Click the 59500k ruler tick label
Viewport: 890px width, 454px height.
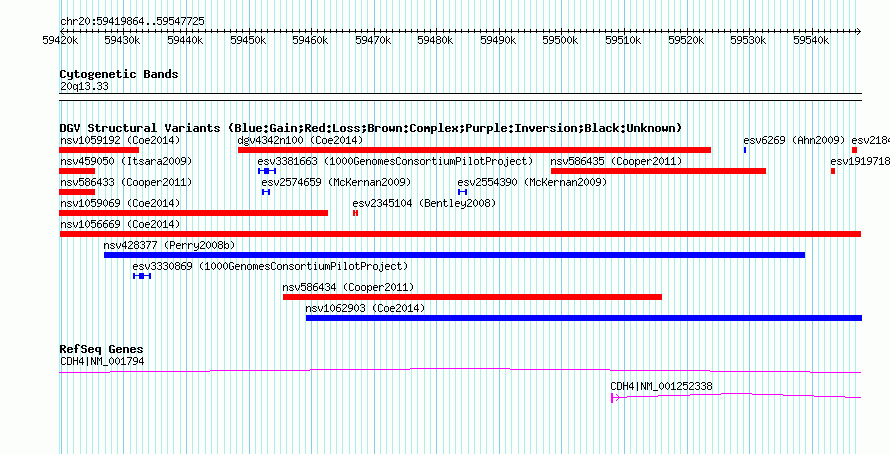click(x=561, y=40)
